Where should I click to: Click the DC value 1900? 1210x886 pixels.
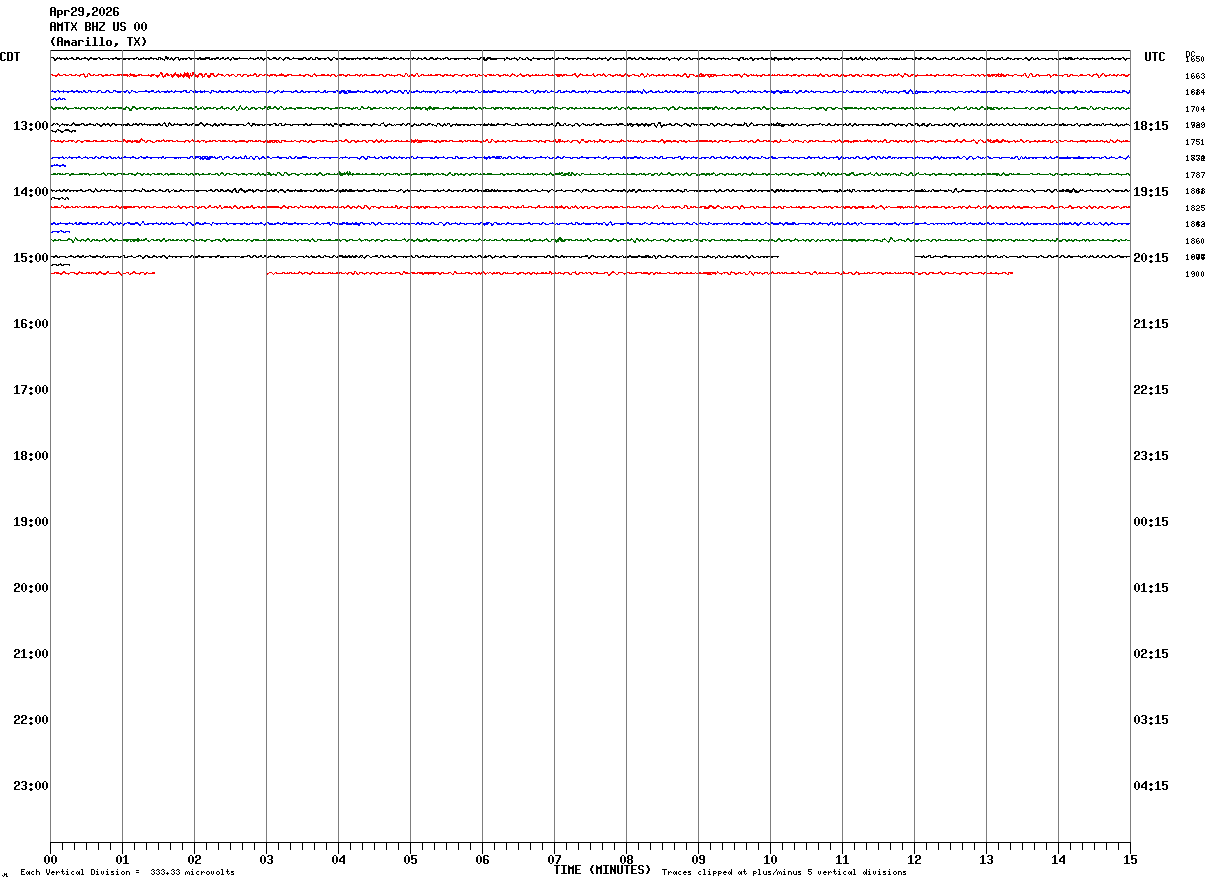point(1195,274)
